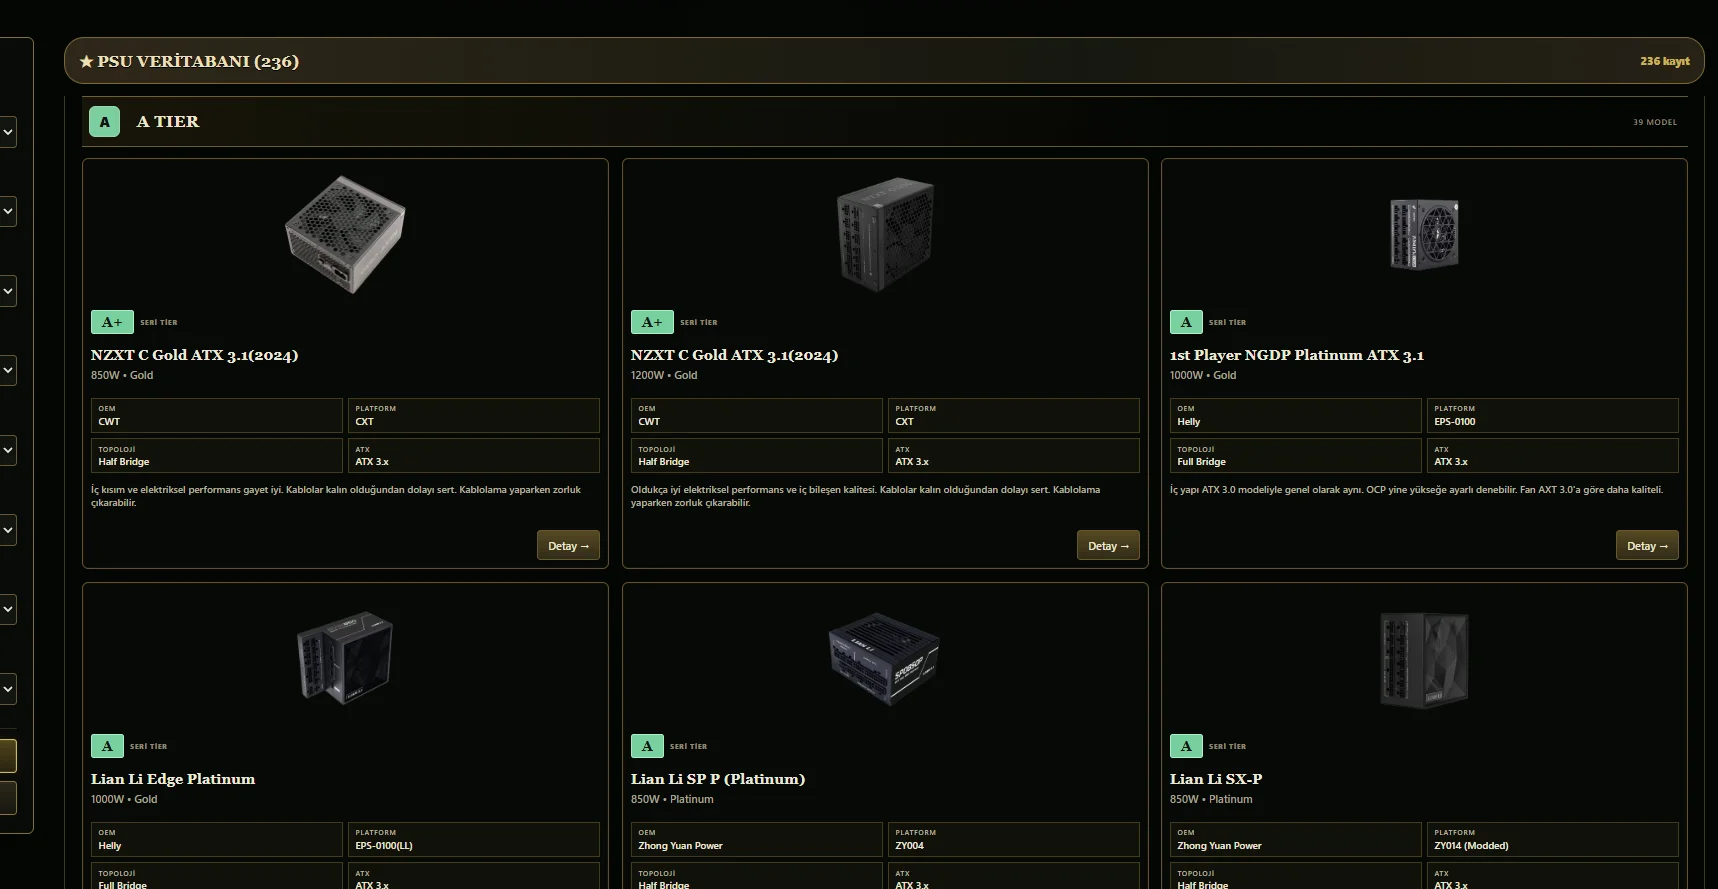1718x889 pixels.
Task: Open the NZXT C Gold 850W product image
Action: [x=345, y=234]
